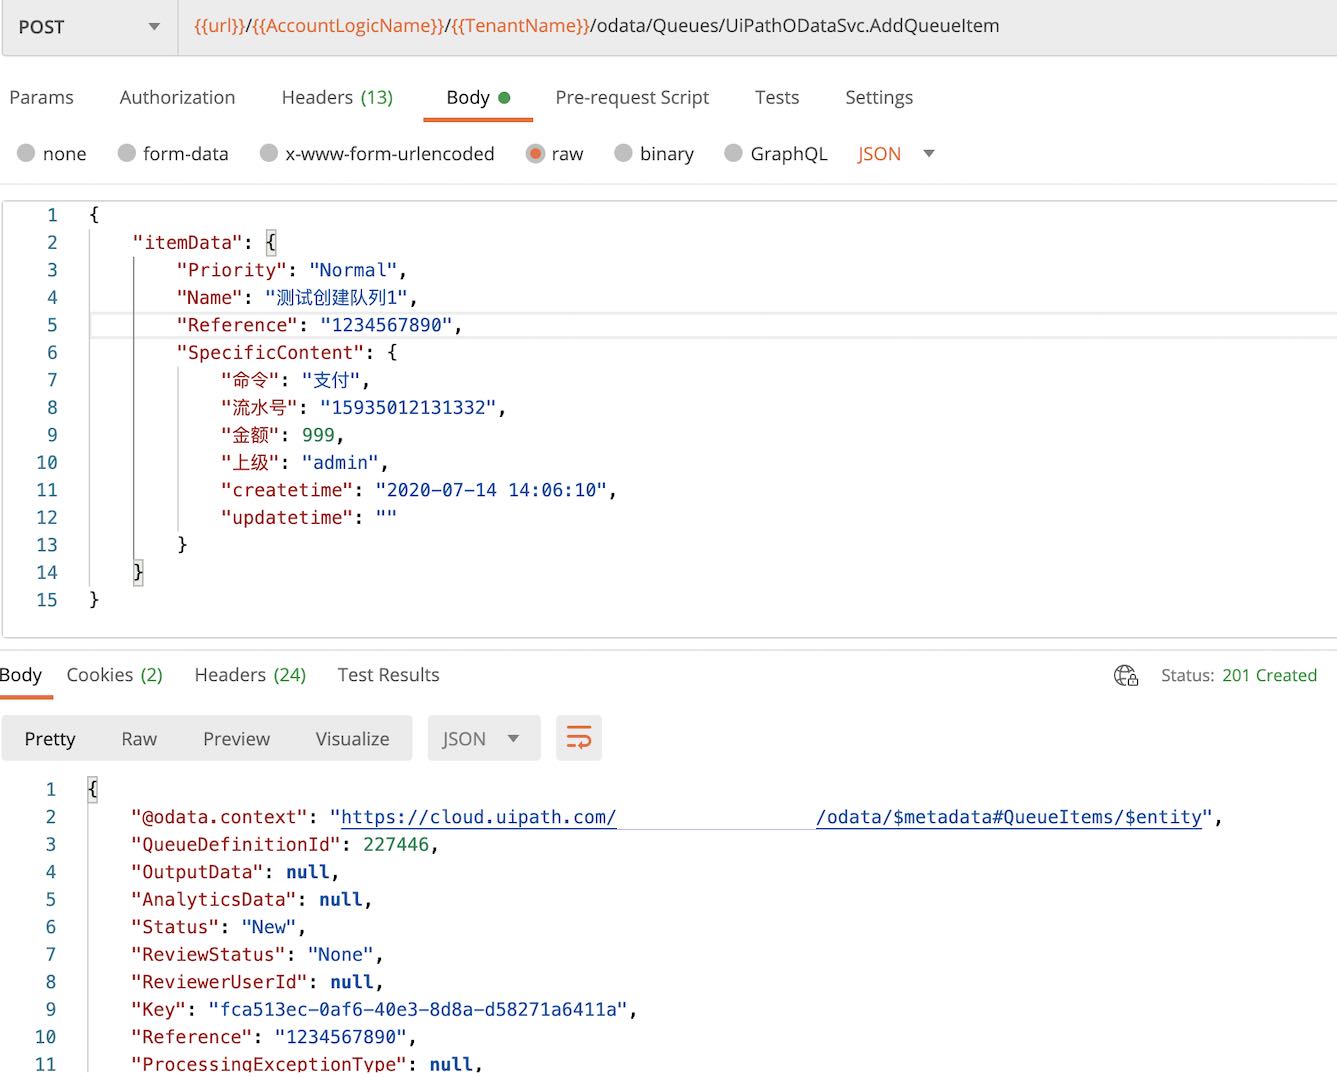Switch to response Test Results tab
This screenshot has height=1077, width=1337.
point(388,675)
